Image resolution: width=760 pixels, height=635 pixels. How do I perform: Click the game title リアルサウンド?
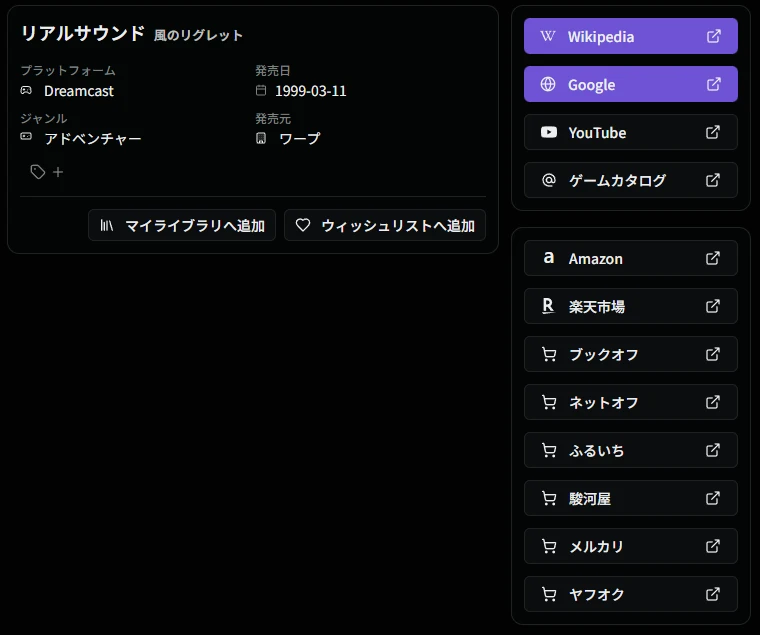[83, 33]
